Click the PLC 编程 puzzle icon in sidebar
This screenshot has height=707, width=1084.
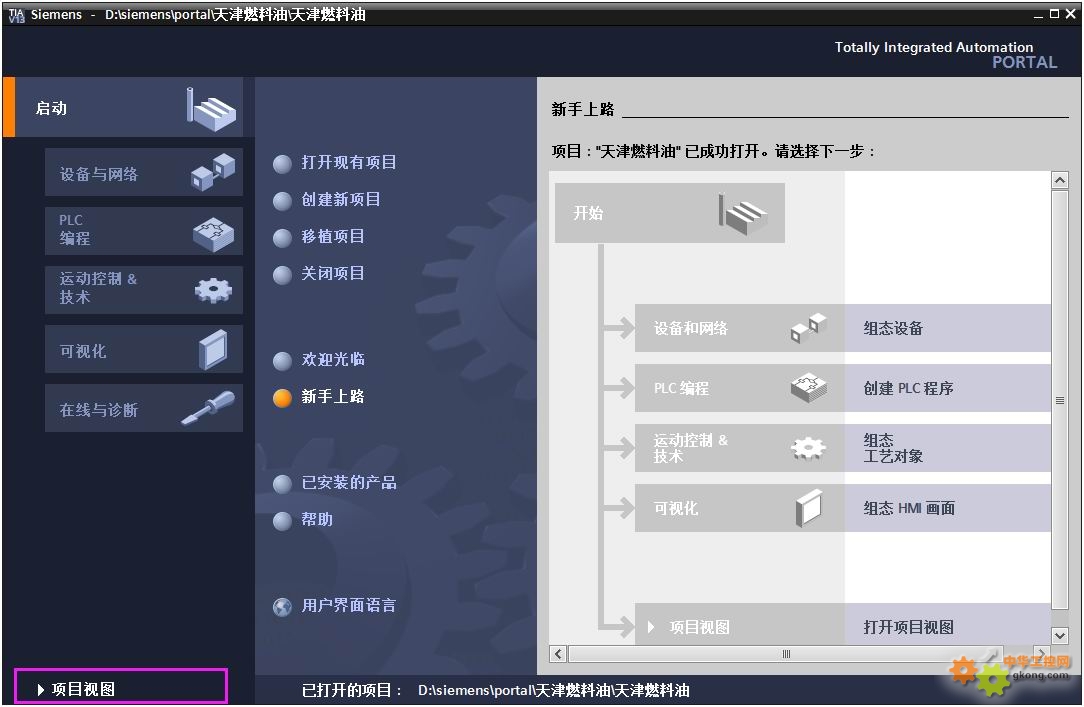213,235
